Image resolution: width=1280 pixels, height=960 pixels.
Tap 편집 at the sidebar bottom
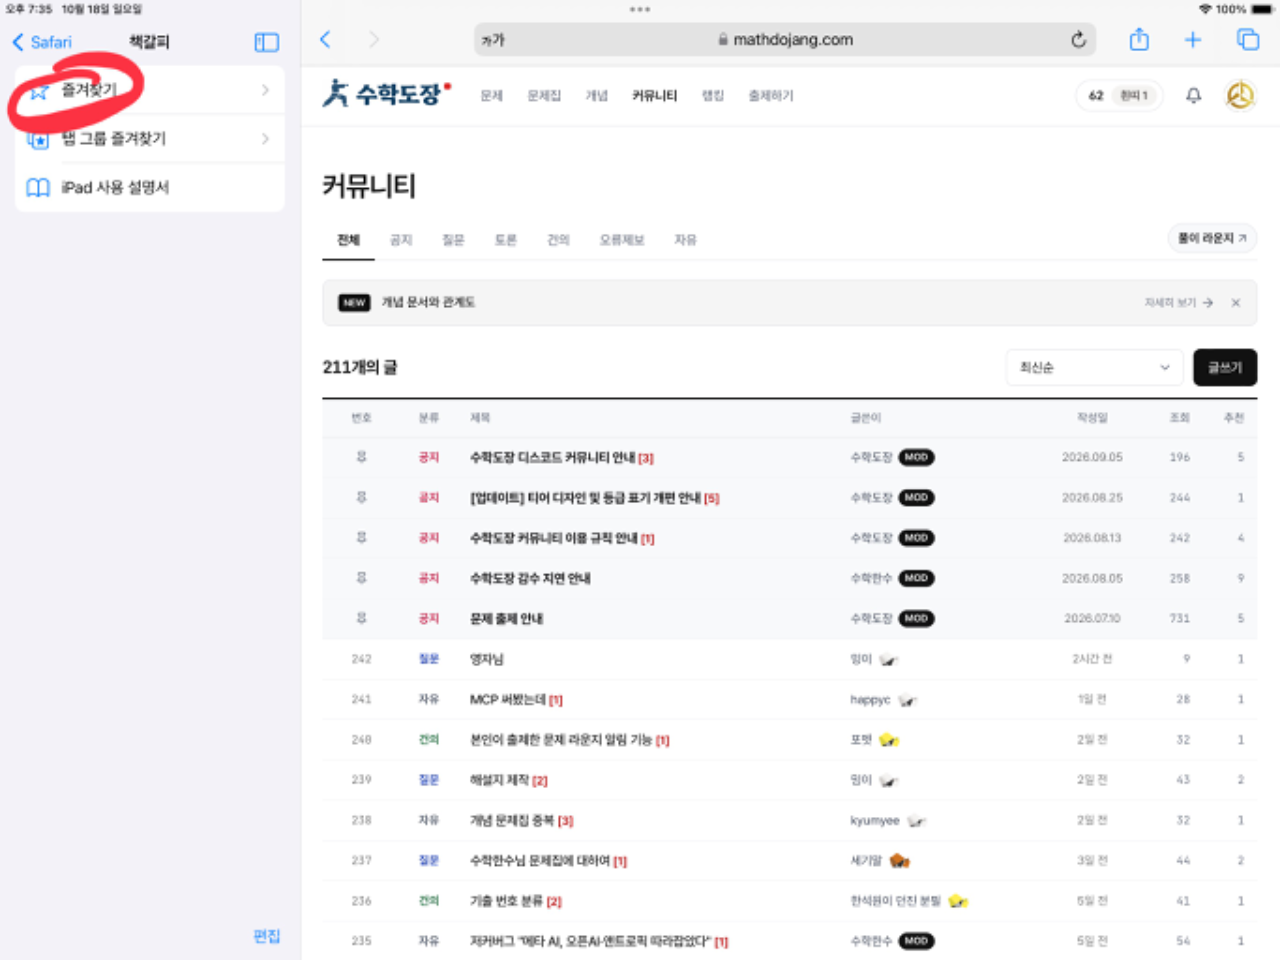[x=267, y=936]
